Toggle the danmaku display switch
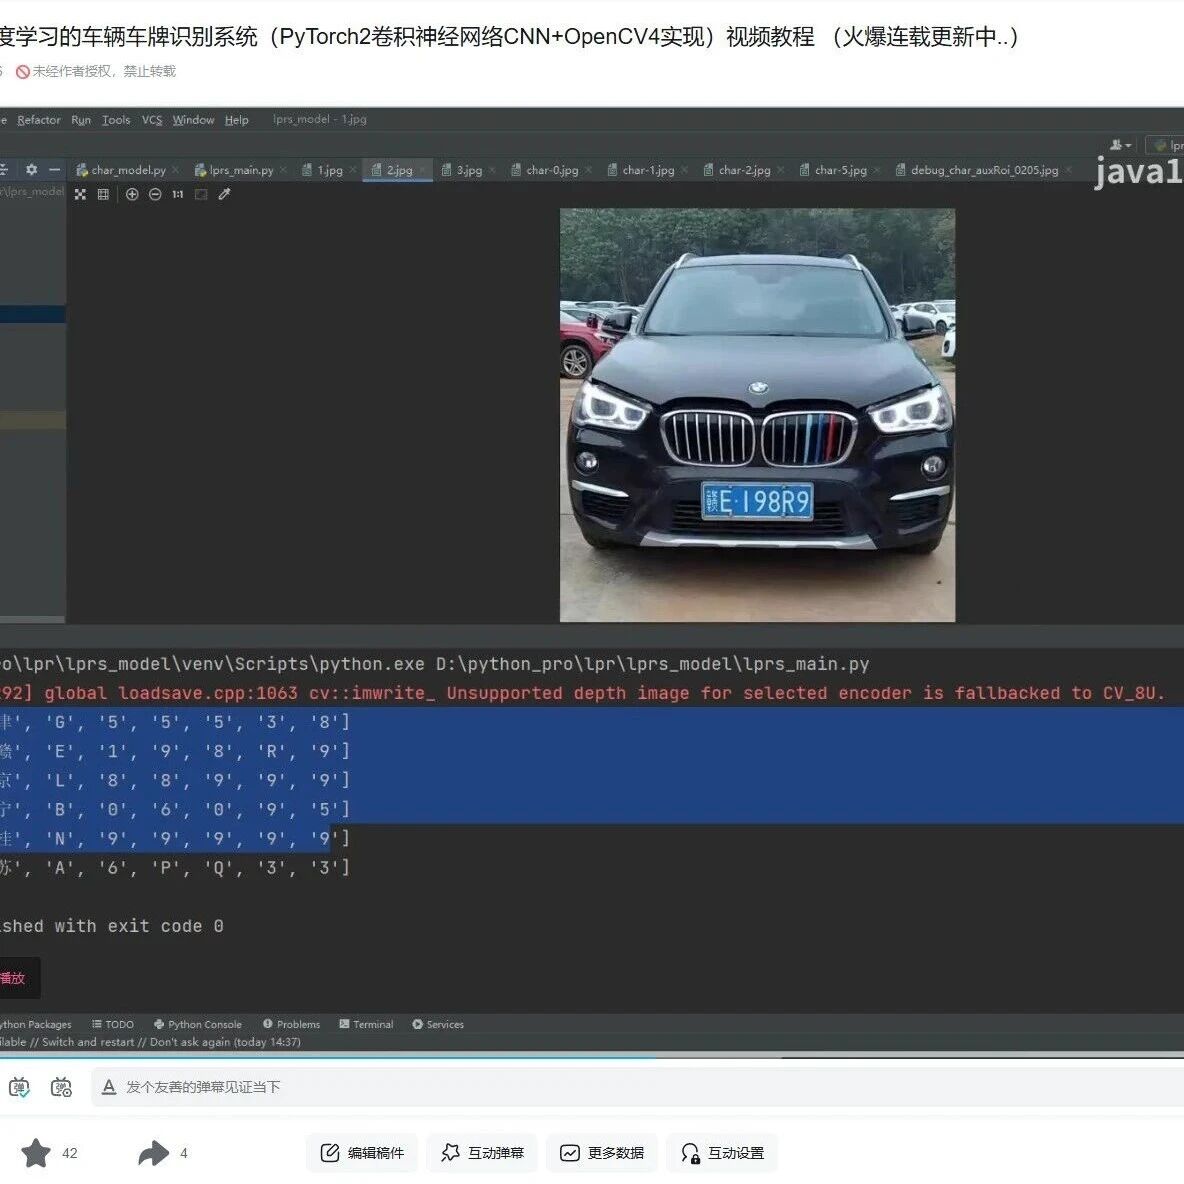 coord(19,1087)
